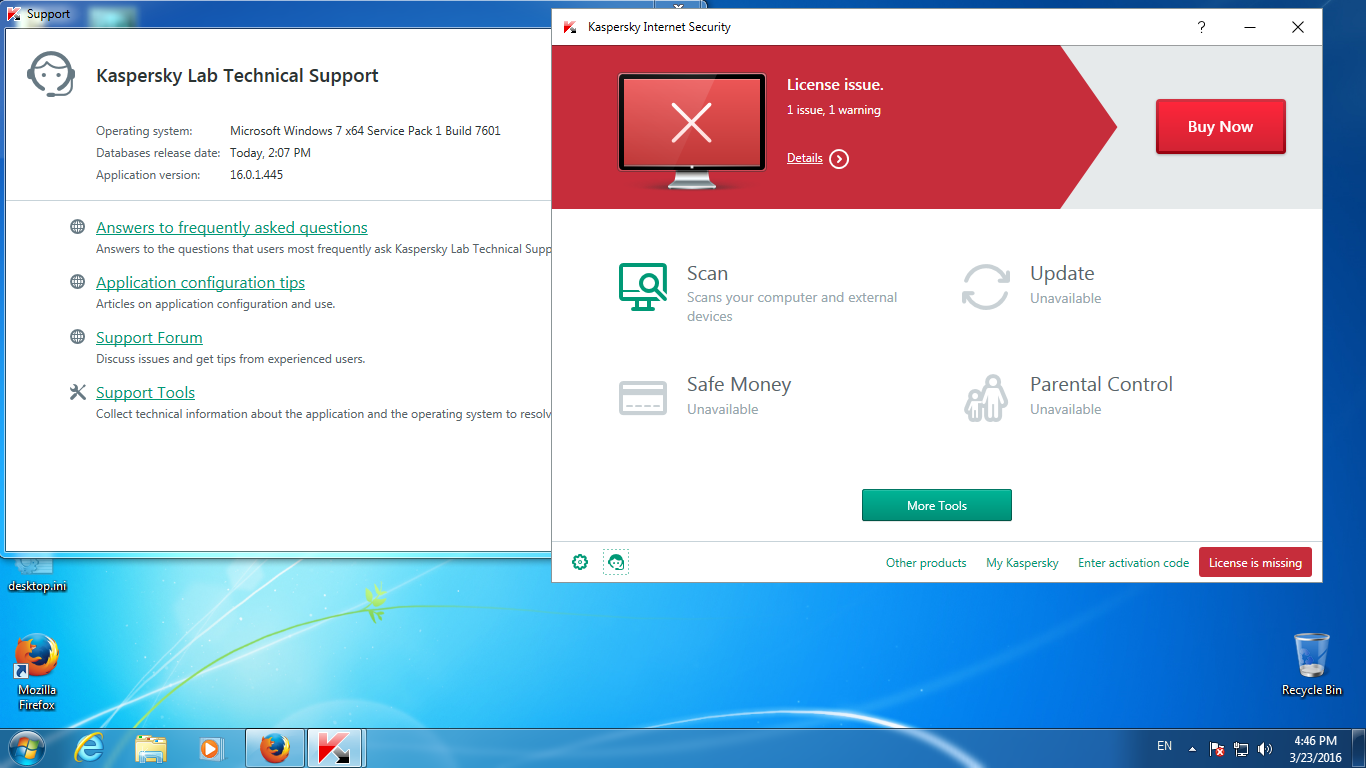The image size is (1366, 768).
Task: Open the Other products link
Action: (x=926, y=563)
